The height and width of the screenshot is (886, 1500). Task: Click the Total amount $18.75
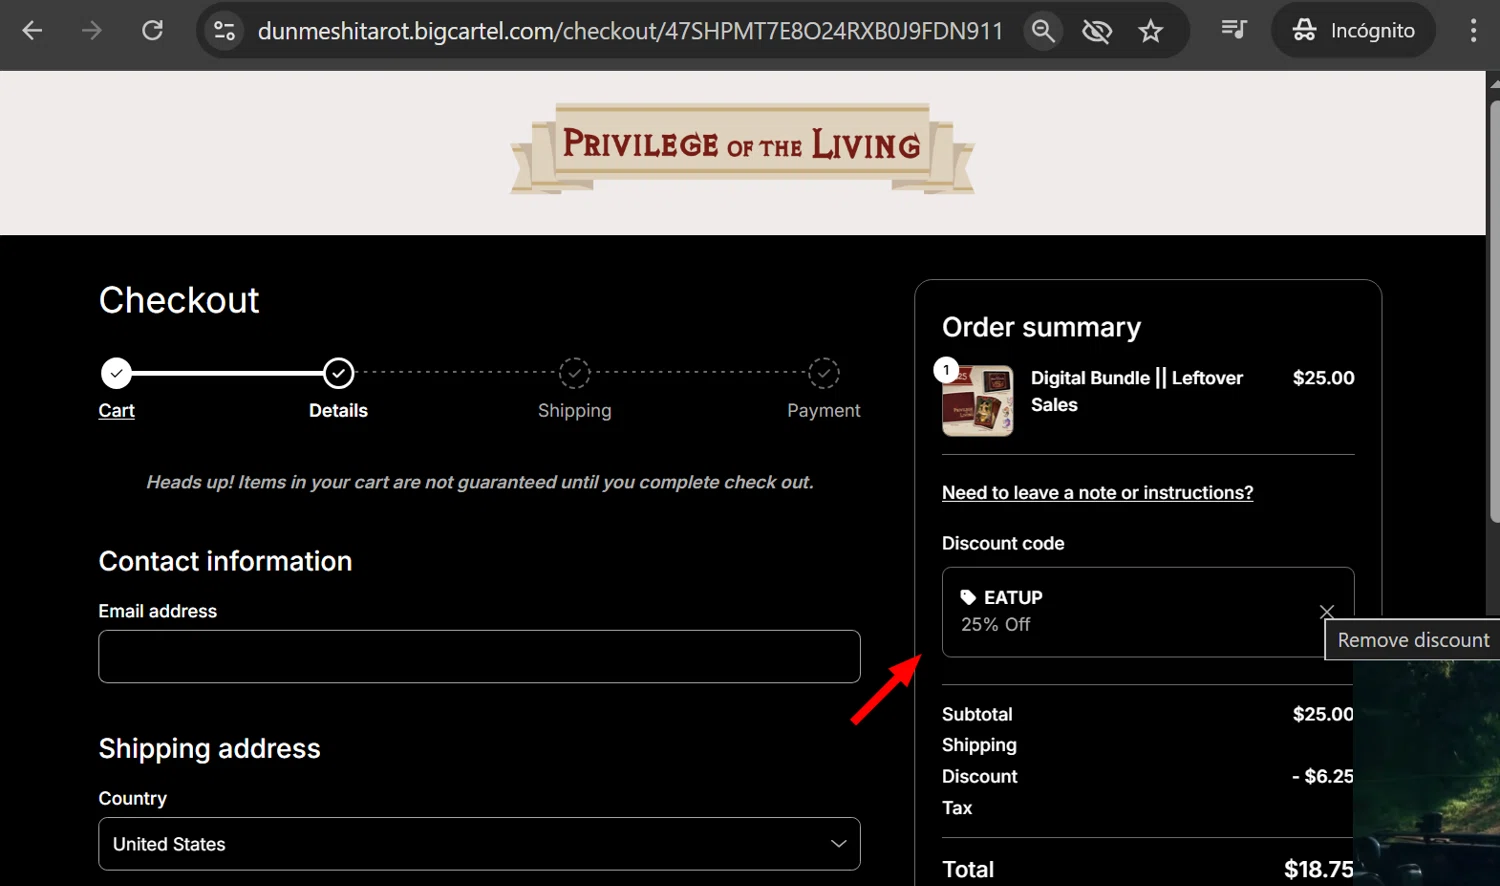point(1318,869)
